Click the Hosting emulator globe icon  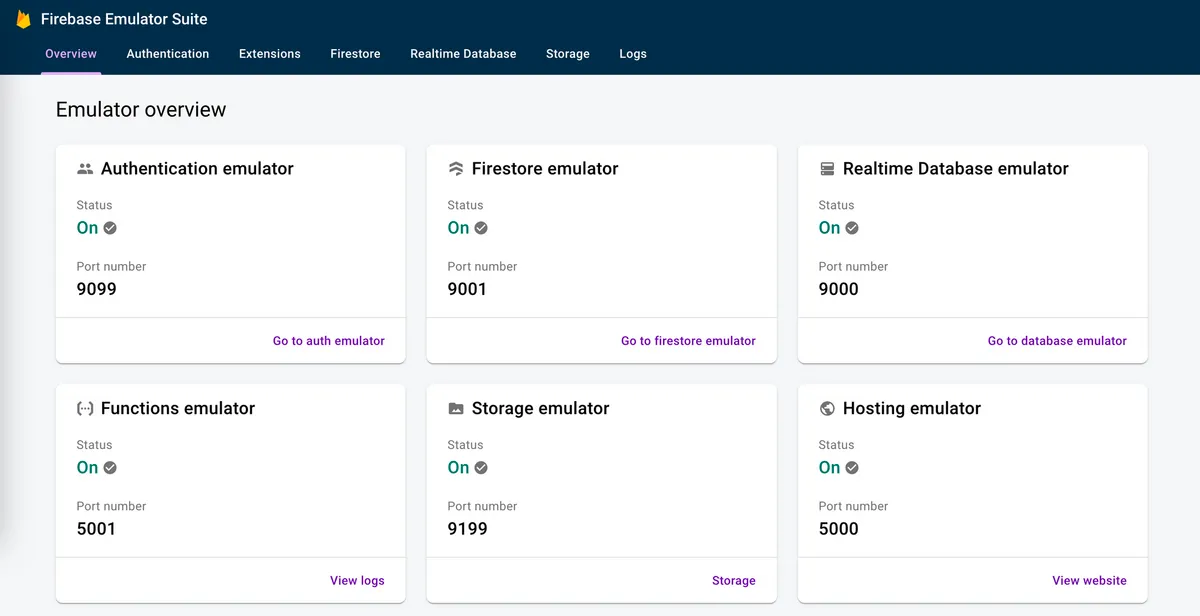827,409
